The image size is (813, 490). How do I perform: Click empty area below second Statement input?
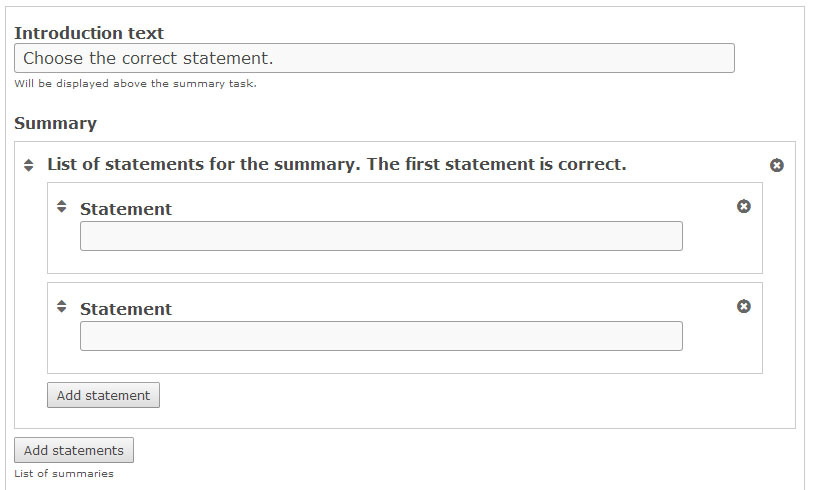coord(400,362)
